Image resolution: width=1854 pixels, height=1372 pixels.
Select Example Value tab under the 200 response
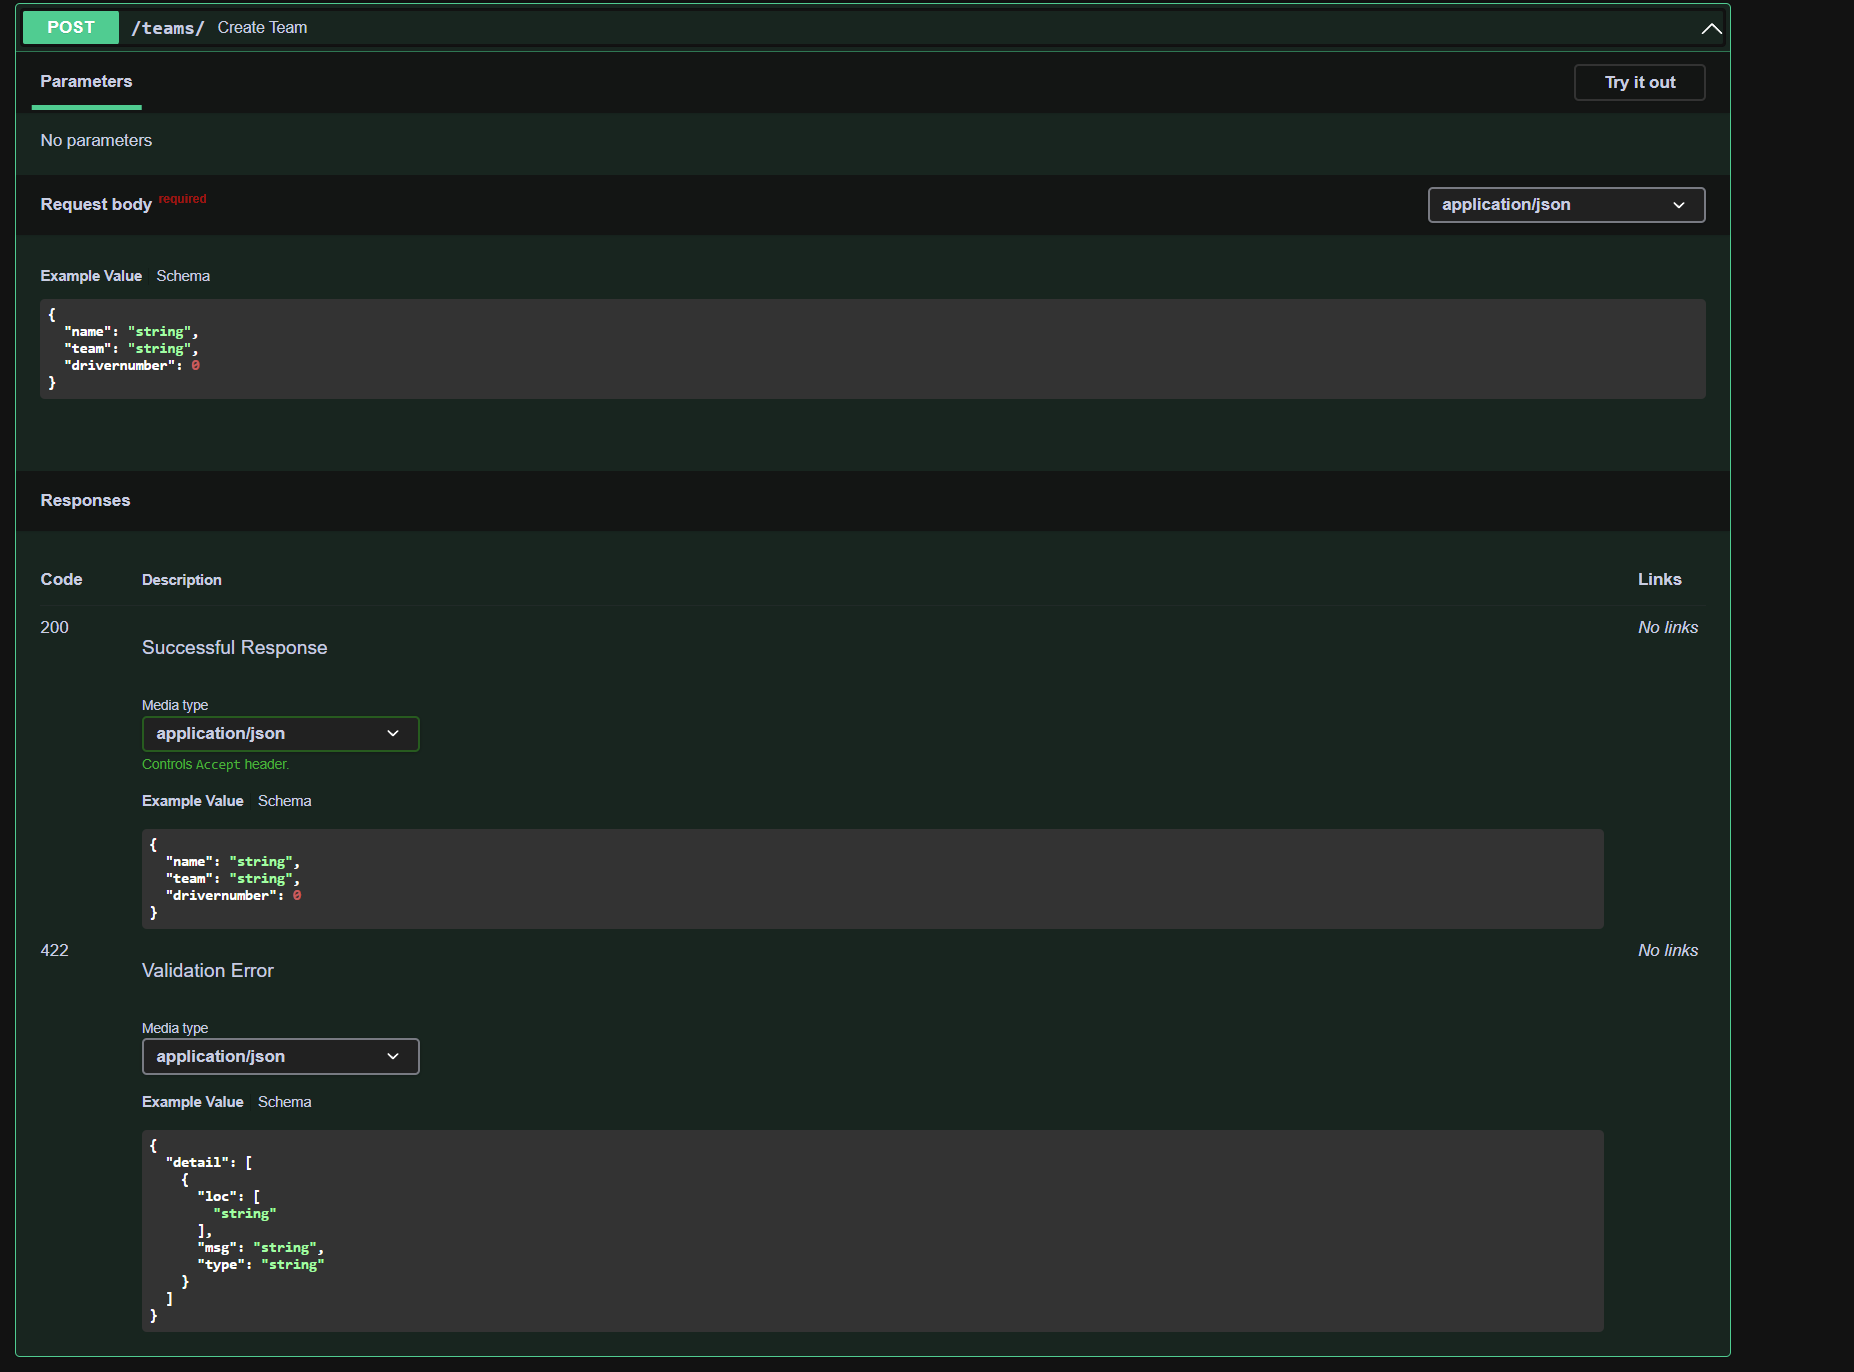pyautogui.click(x=193, y=801)
